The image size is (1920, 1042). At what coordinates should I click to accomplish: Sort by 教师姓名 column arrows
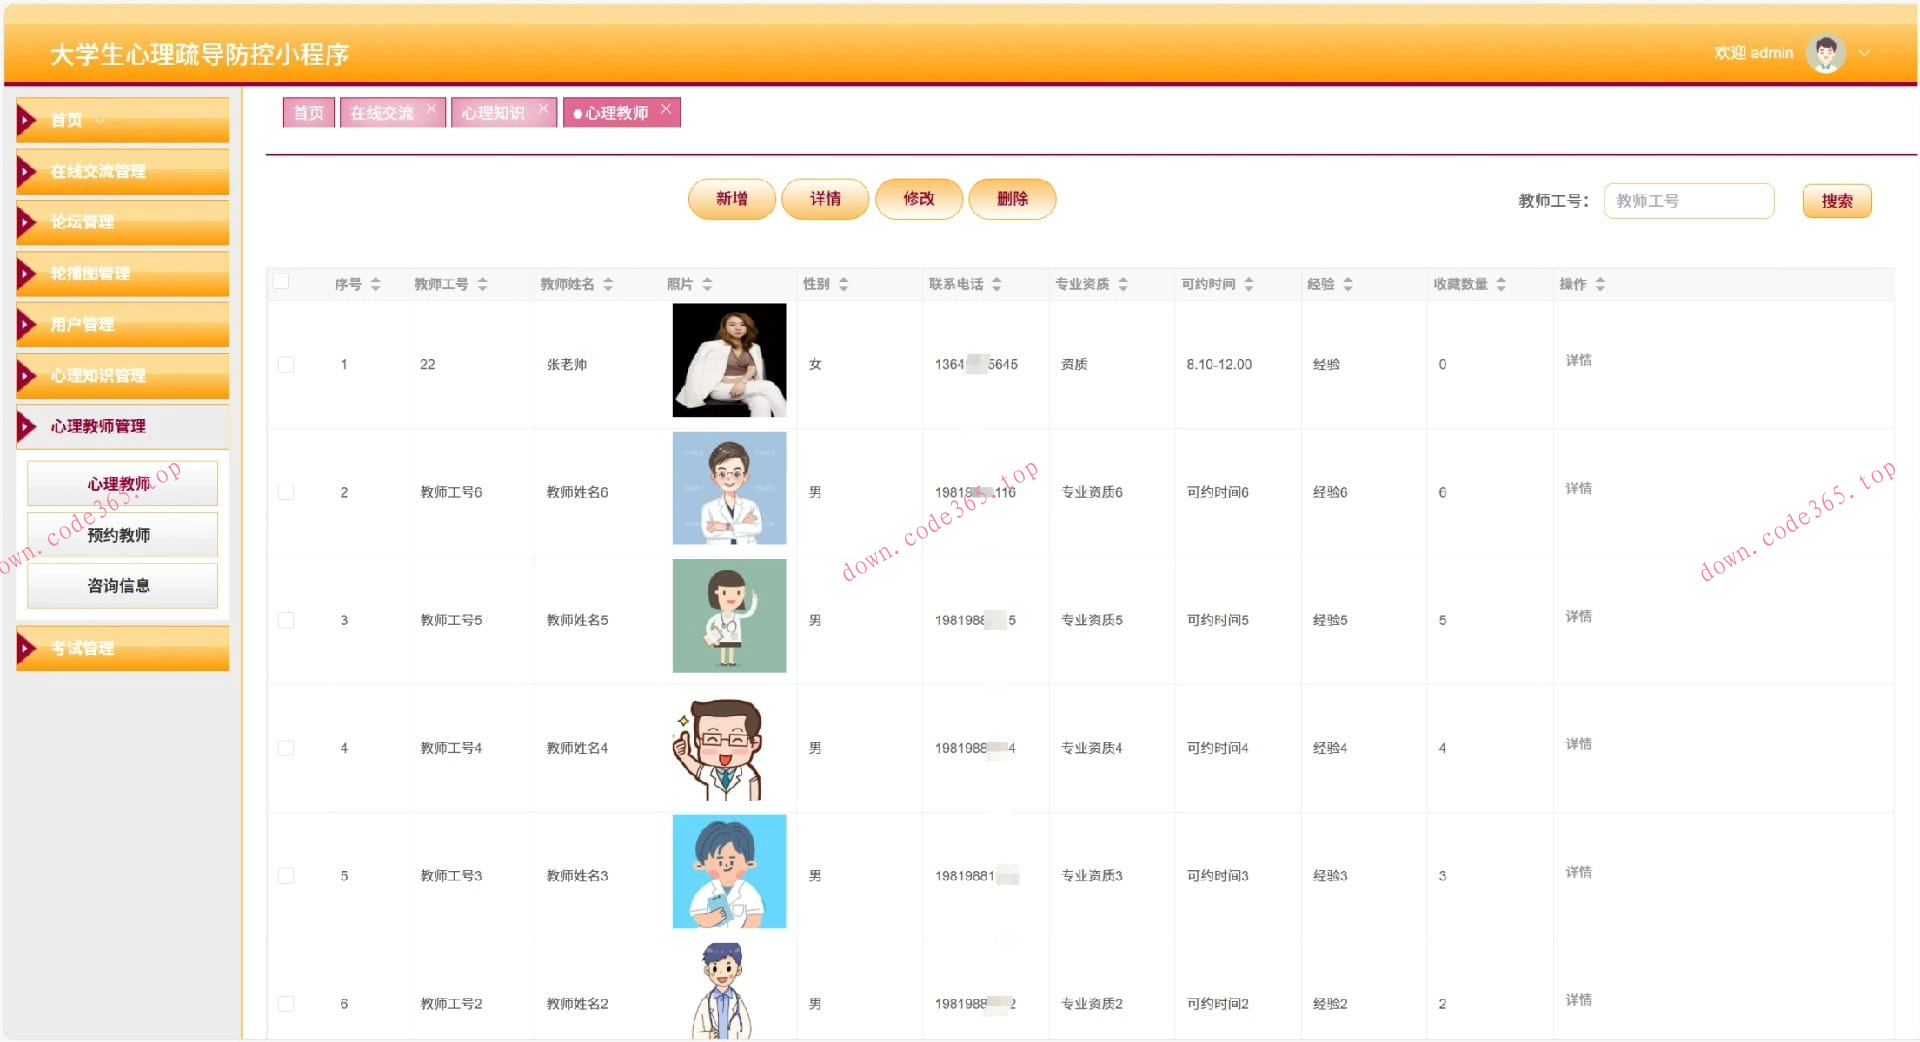point(608,284)
